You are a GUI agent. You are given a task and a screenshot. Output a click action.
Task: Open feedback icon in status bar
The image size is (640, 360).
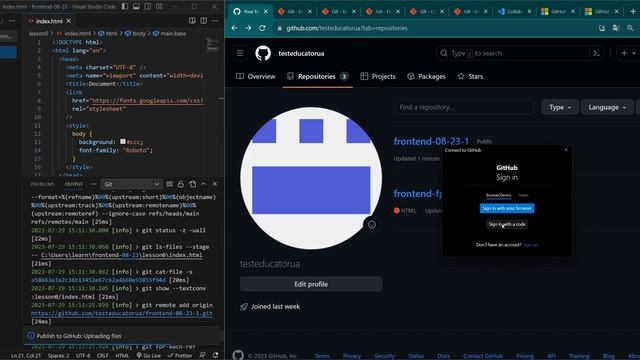tap(202, 356)
